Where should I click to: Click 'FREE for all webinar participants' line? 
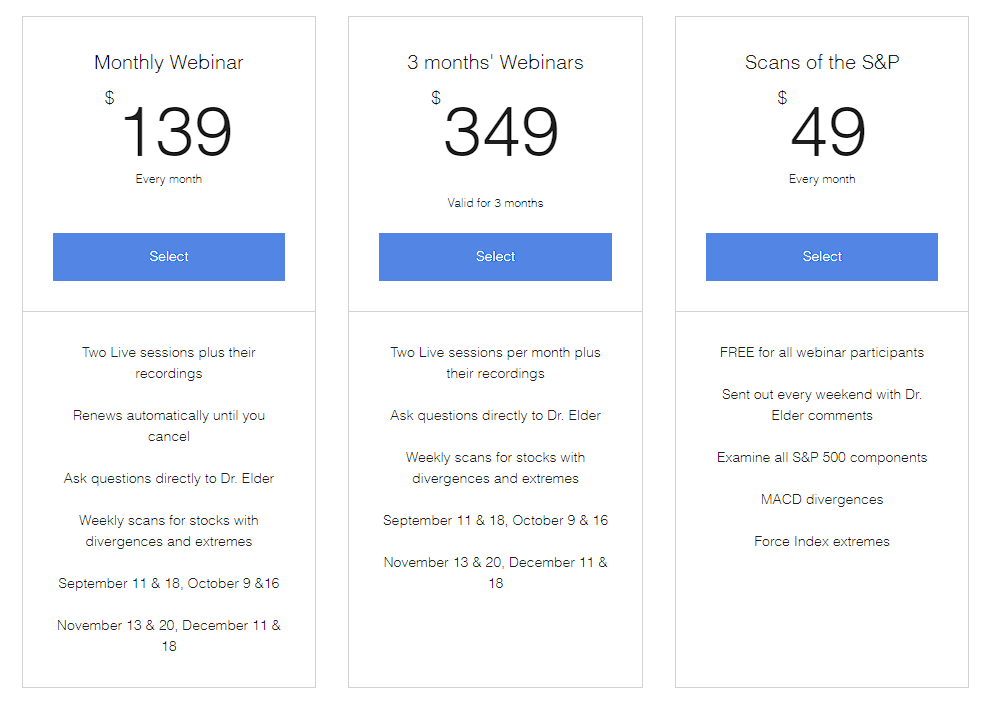pos(822,352)
